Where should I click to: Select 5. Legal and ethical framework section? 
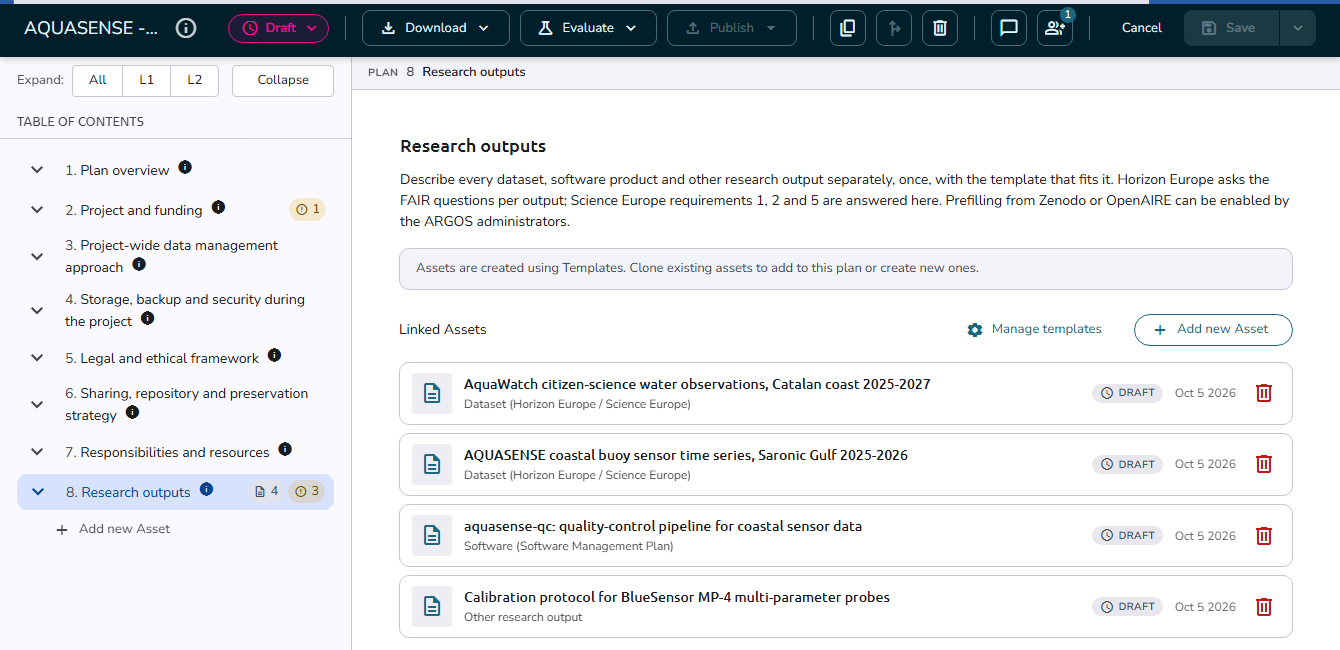click(162, 358)
